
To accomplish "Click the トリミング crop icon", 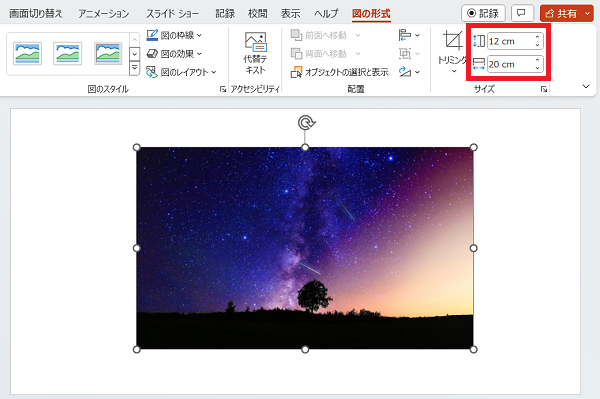I will point(452,41).
